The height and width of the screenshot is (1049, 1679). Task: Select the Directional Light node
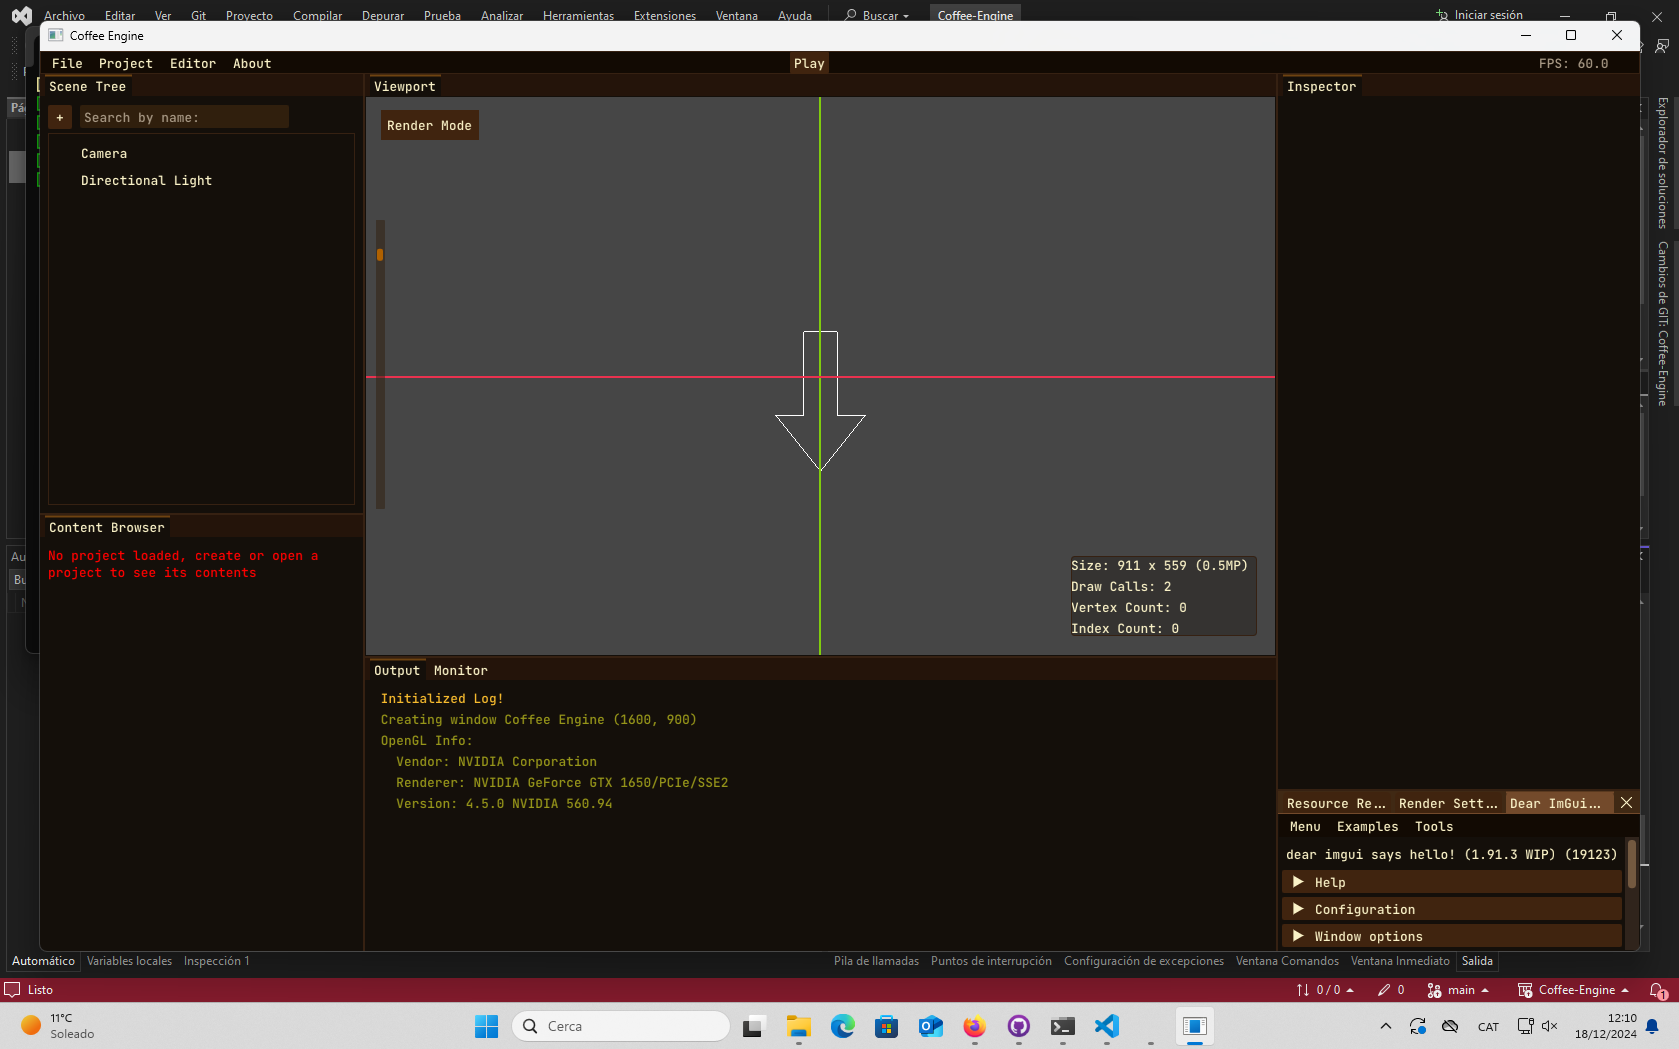tap(146, 180)
